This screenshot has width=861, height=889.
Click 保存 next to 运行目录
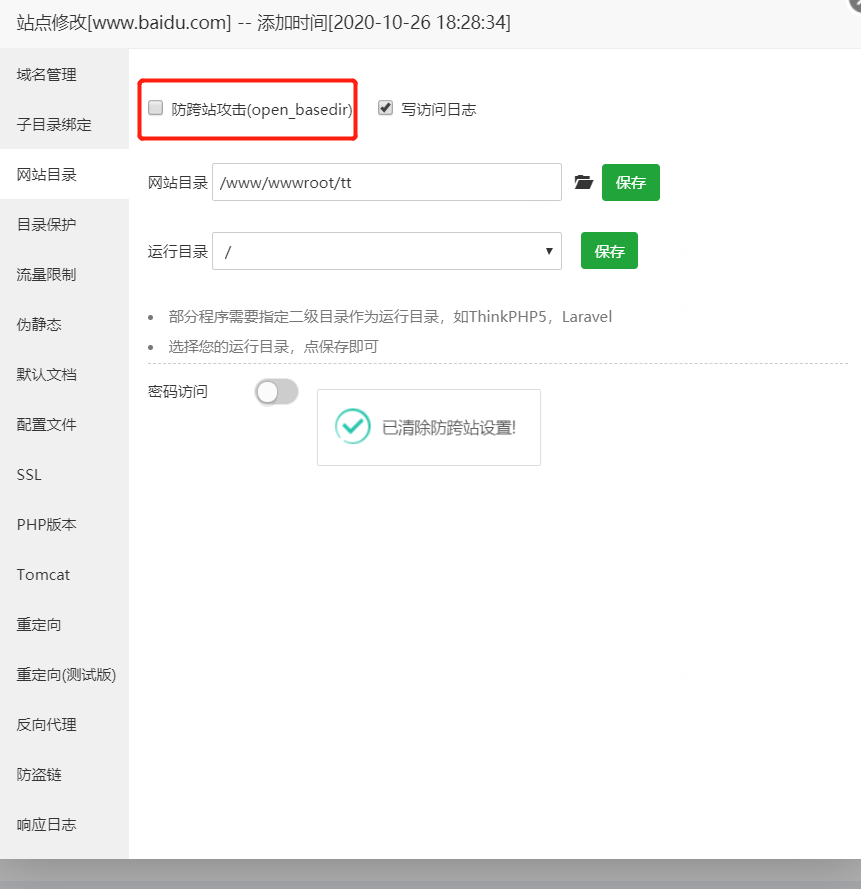coord(609,252)
